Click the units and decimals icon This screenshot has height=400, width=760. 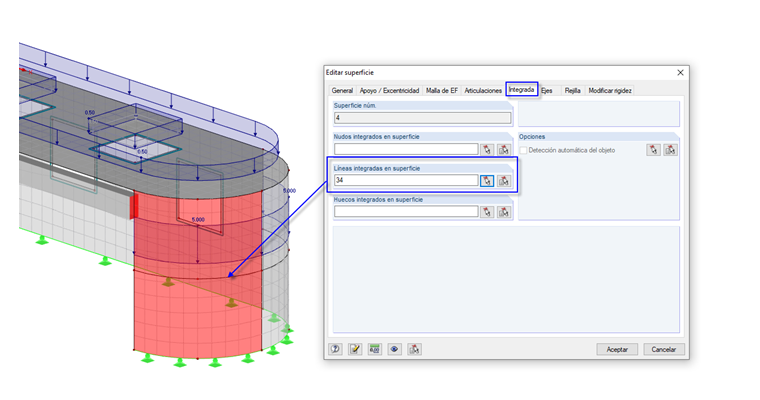point(375,349)
